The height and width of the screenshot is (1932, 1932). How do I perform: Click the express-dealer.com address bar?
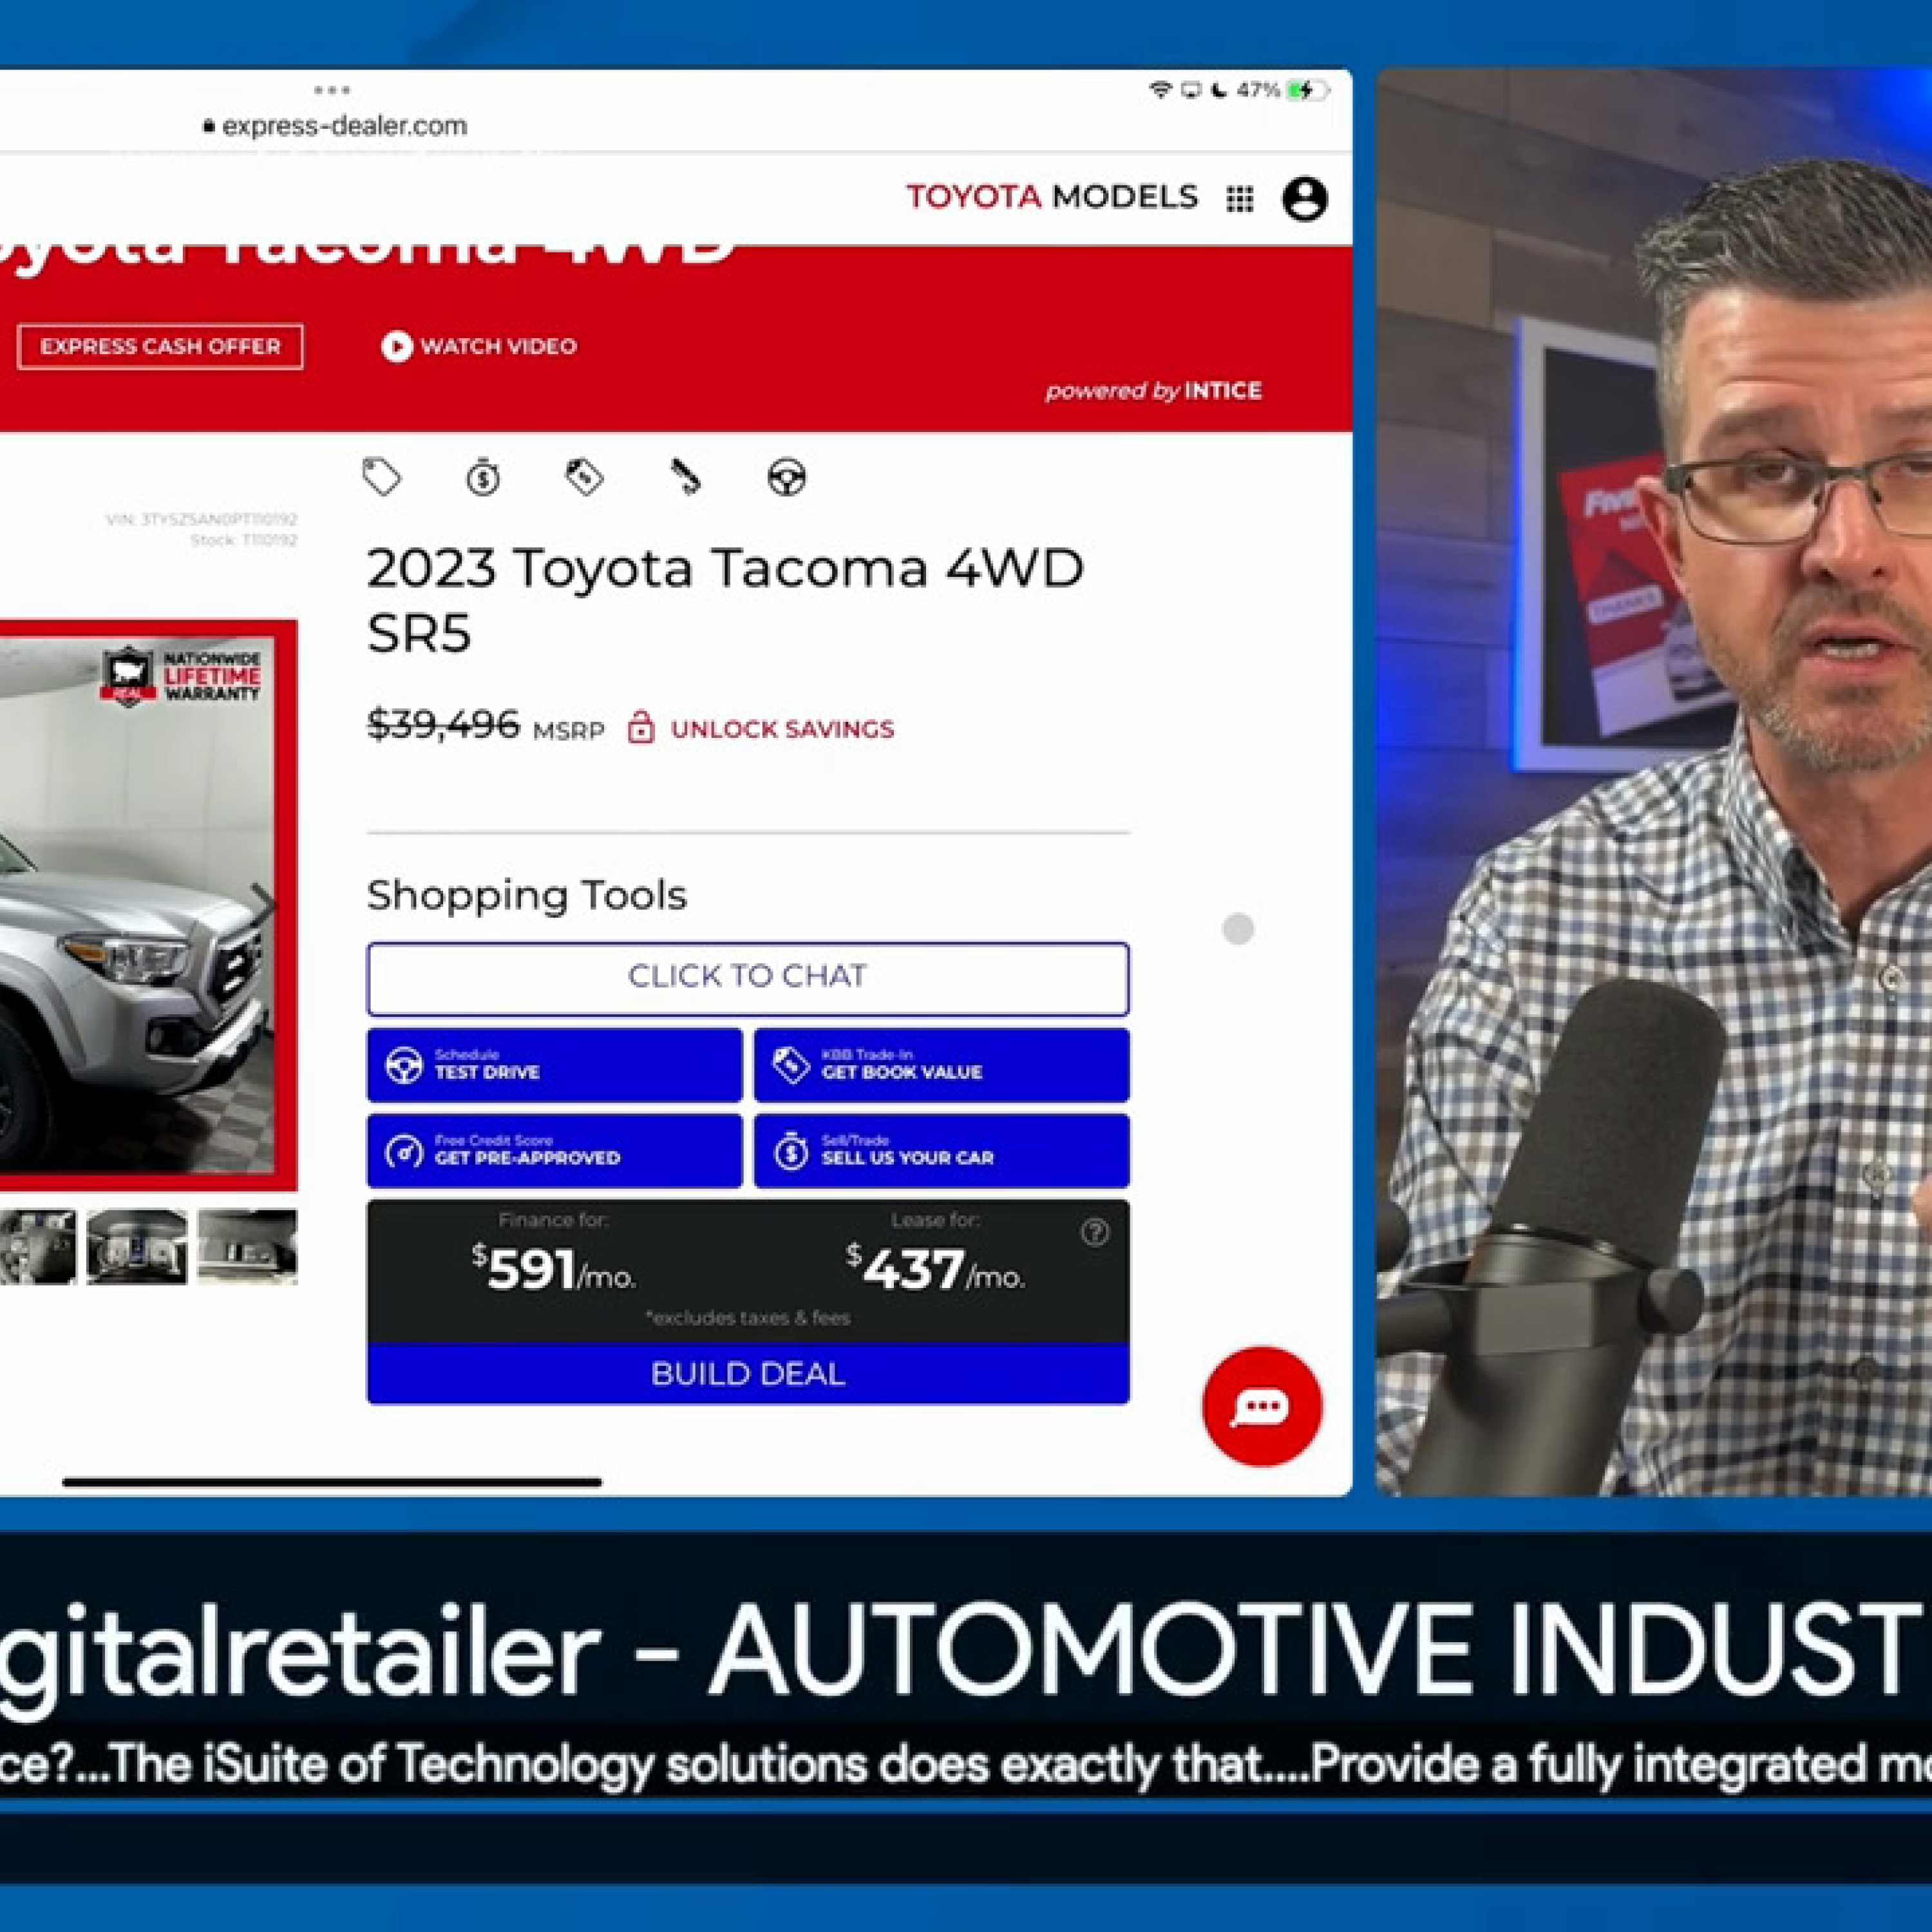[x=335, y=126]
